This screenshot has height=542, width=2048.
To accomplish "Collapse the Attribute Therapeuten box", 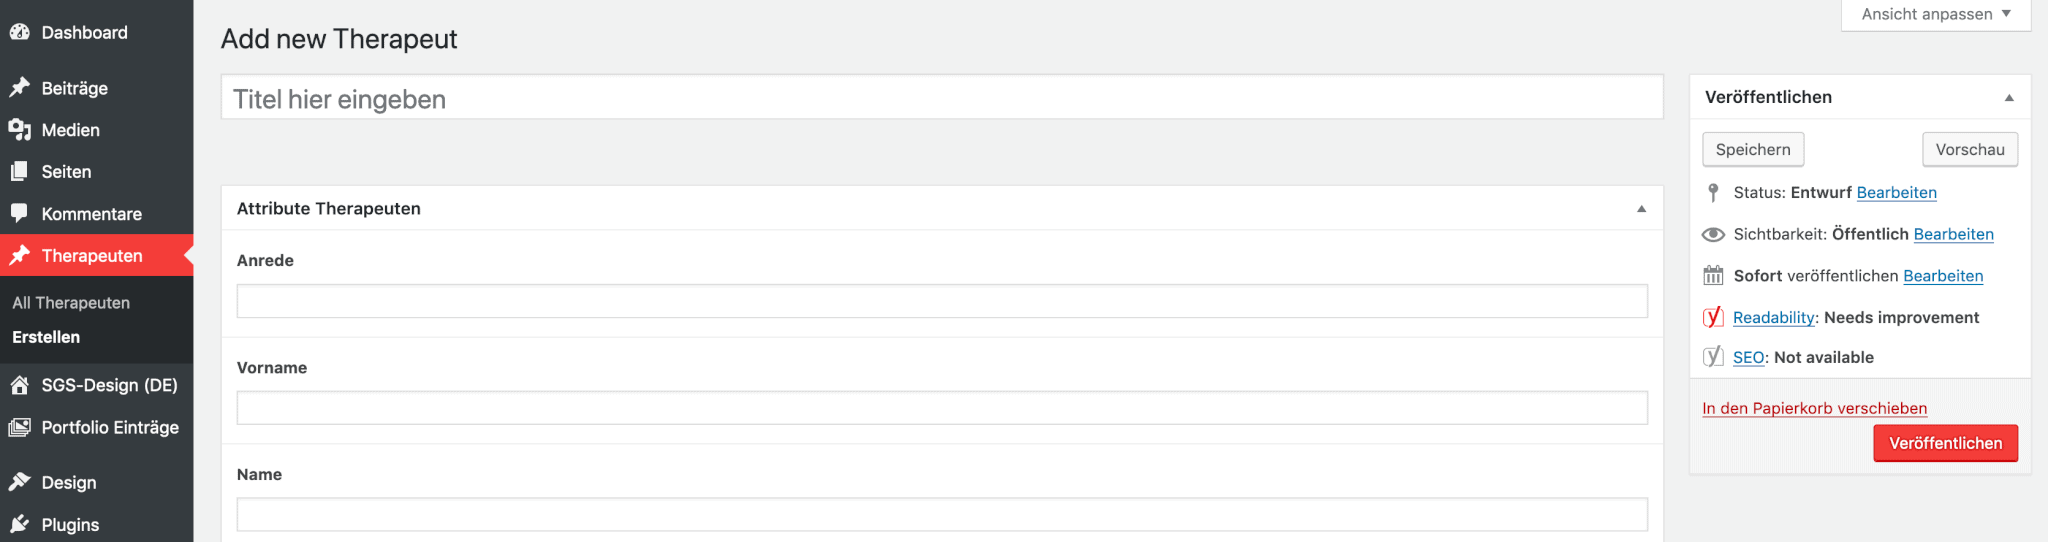I will [1641, 209].
